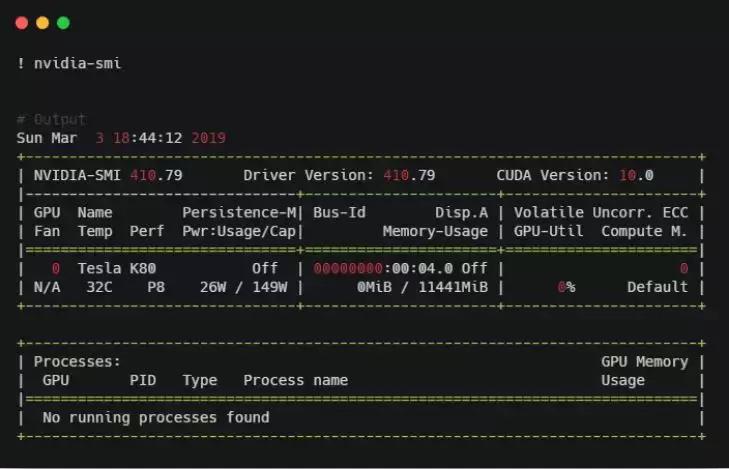Click the yellow minimize window button
This screenshot has height=469, width=729.
[x=42, y=22]
